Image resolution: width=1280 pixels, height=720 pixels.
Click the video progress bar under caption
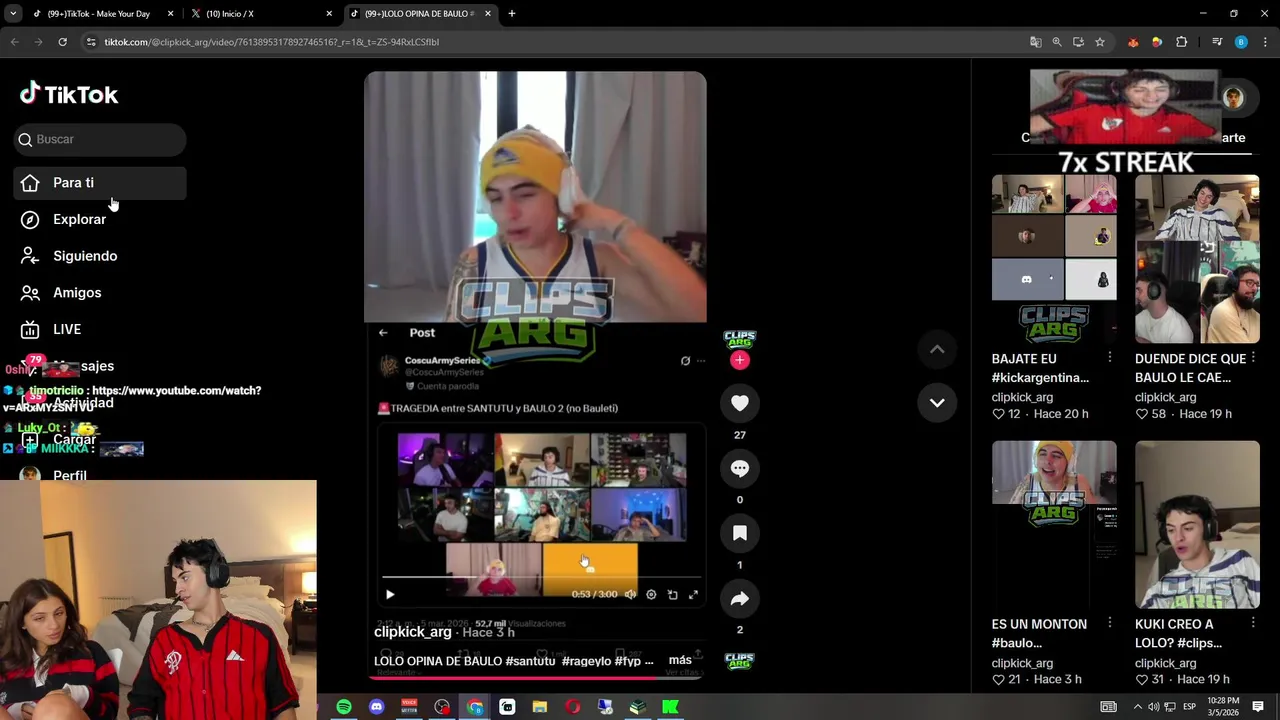535,677
